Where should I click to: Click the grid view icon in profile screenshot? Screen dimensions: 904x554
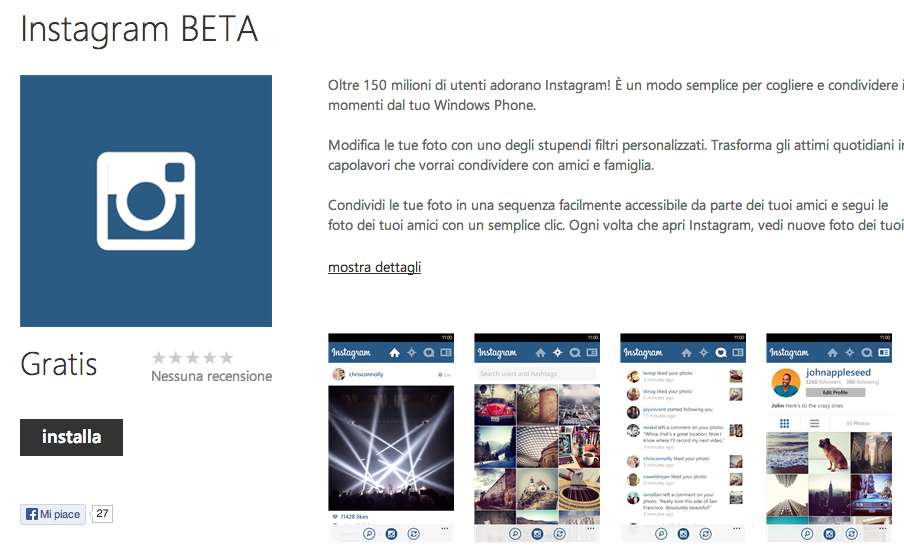tap(784, 423)
